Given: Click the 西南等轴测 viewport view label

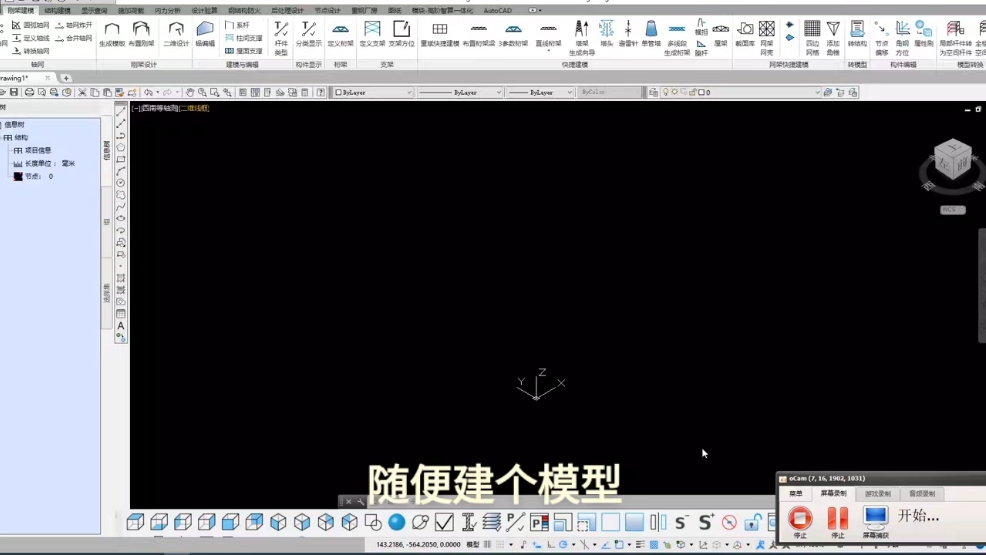Looking at the screenshot, I should (x=160, y=108).
